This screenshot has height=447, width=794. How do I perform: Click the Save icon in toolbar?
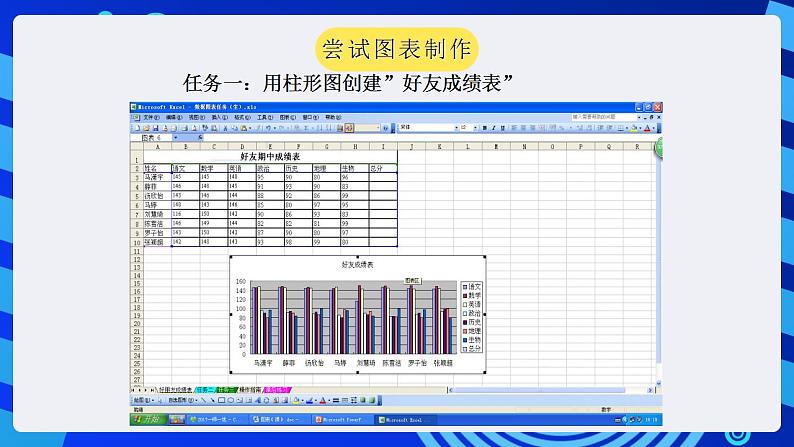[x=156, y=128]
